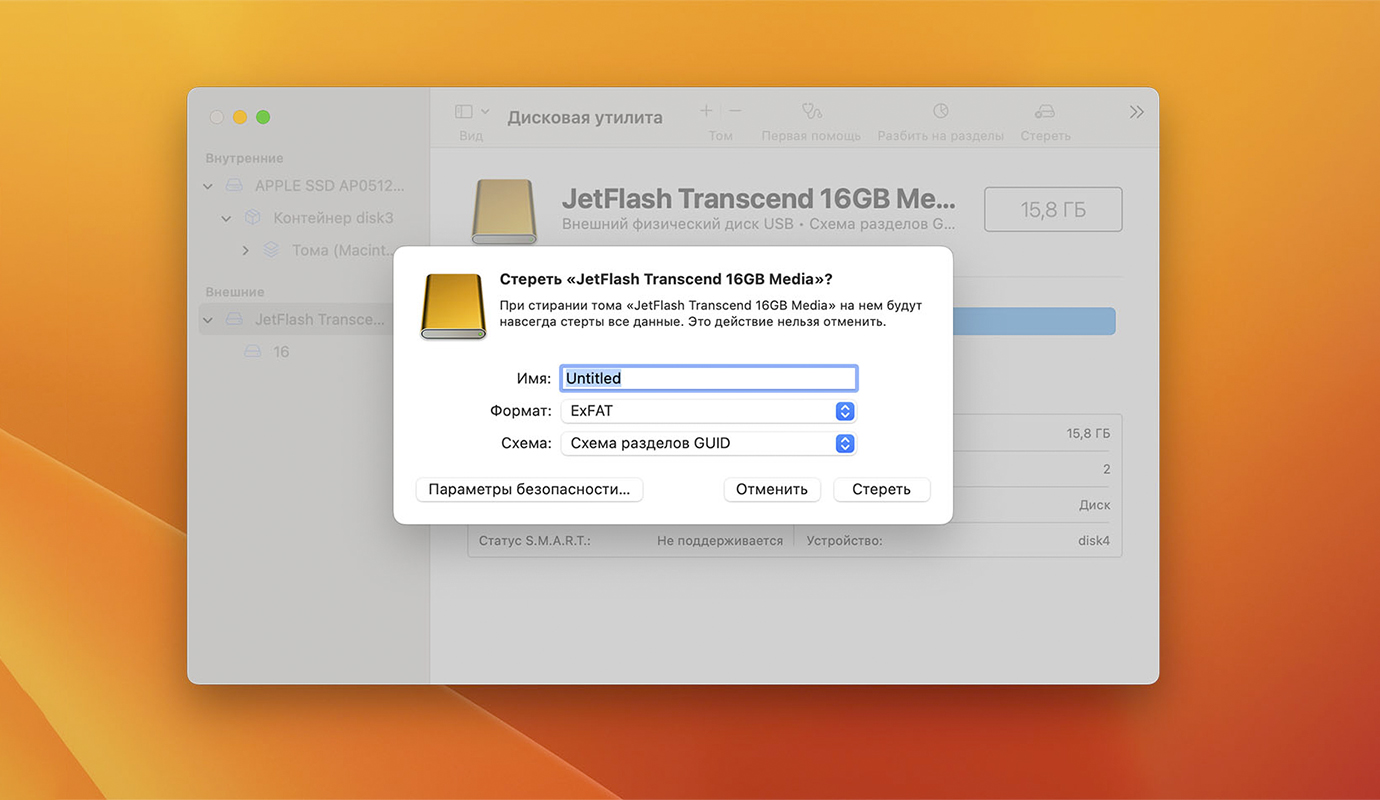1380x800 pixels.
Task: Select Контейнер disk3 in sidebar
Action: (x=333, y=218)
